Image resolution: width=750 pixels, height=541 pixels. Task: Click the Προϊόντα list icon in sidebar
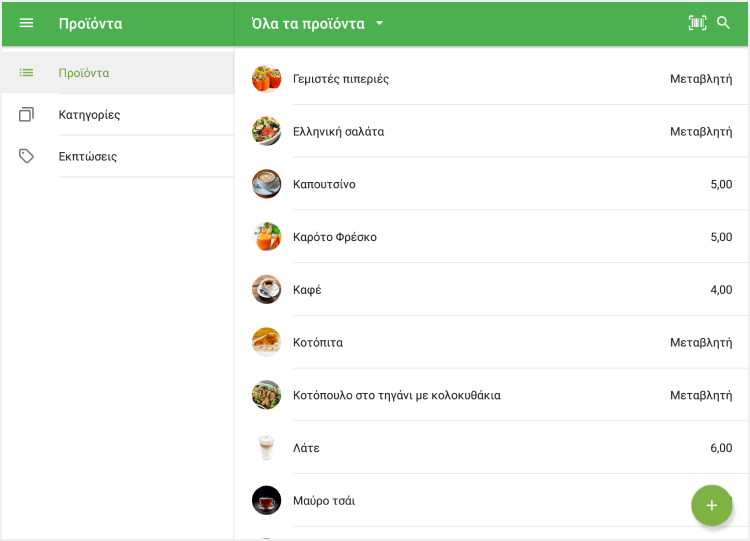tap(27, 73)
